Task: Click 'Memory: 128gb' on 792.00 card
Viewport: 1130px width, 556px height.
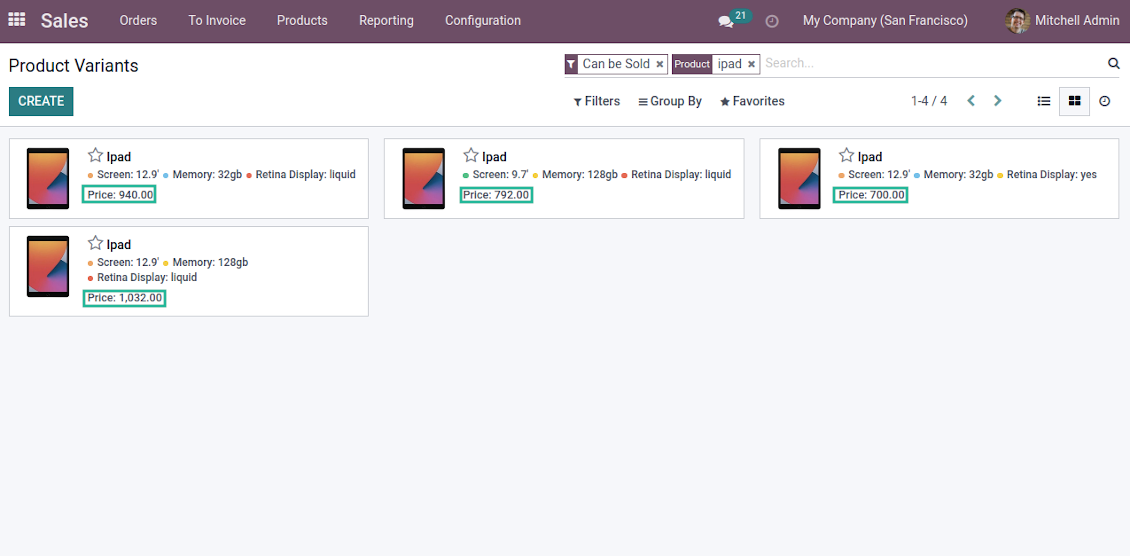Action: (x=575, y=174)
